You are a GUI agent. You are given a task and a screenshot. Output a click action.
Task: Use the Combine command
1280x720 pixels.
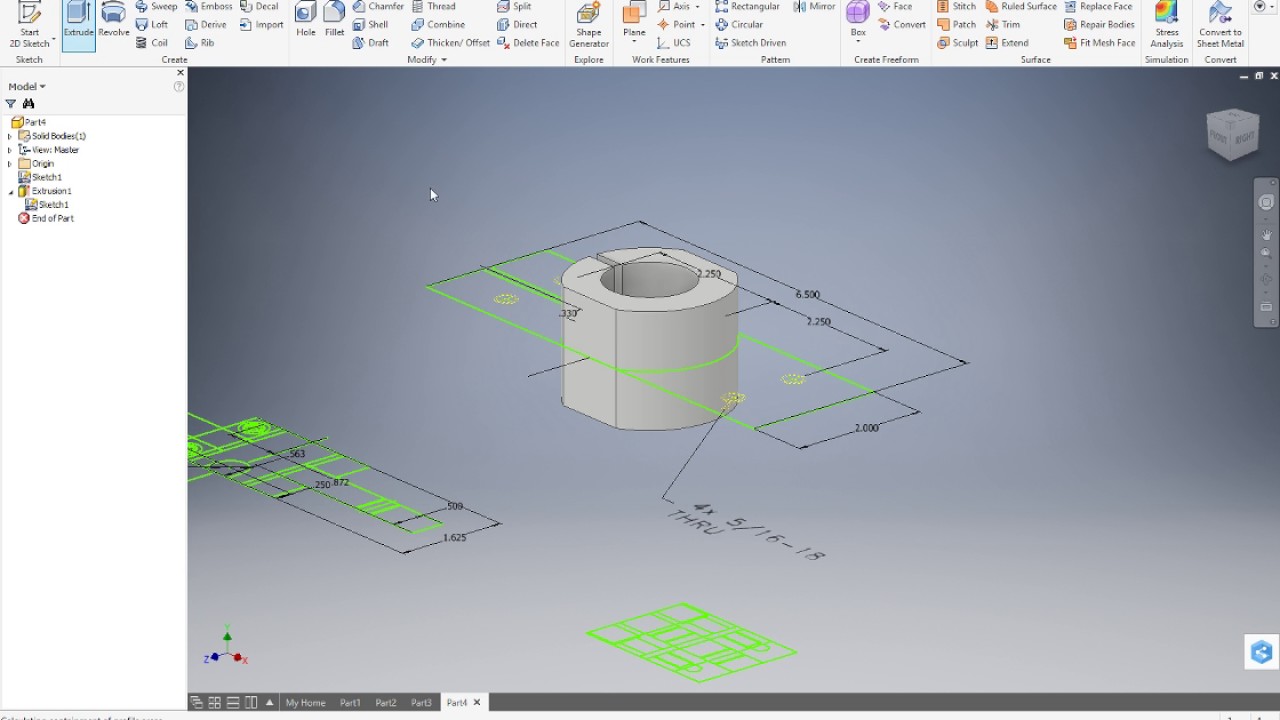[438, 24]
